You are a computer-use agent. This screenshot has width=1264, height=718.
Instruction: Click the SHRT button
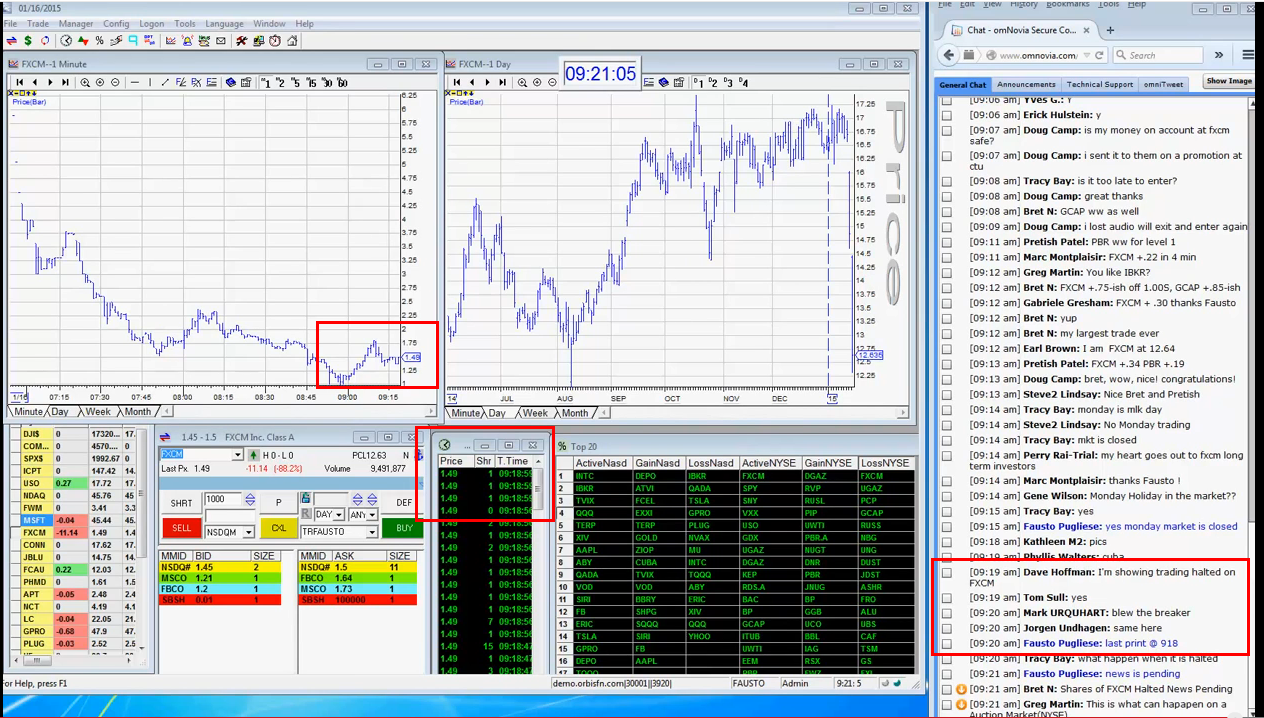(x=181, y=503)
